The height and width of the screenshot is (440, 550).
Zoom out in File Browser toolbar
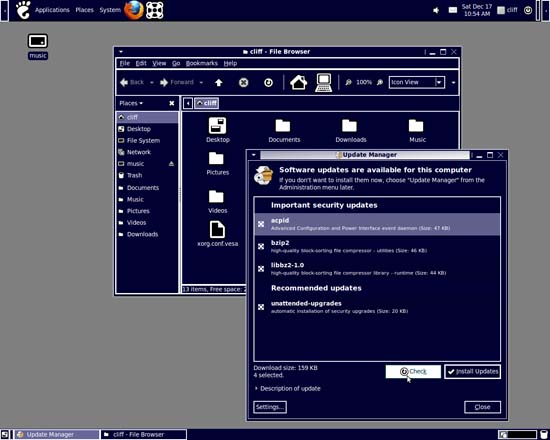[x=348, y=82]
